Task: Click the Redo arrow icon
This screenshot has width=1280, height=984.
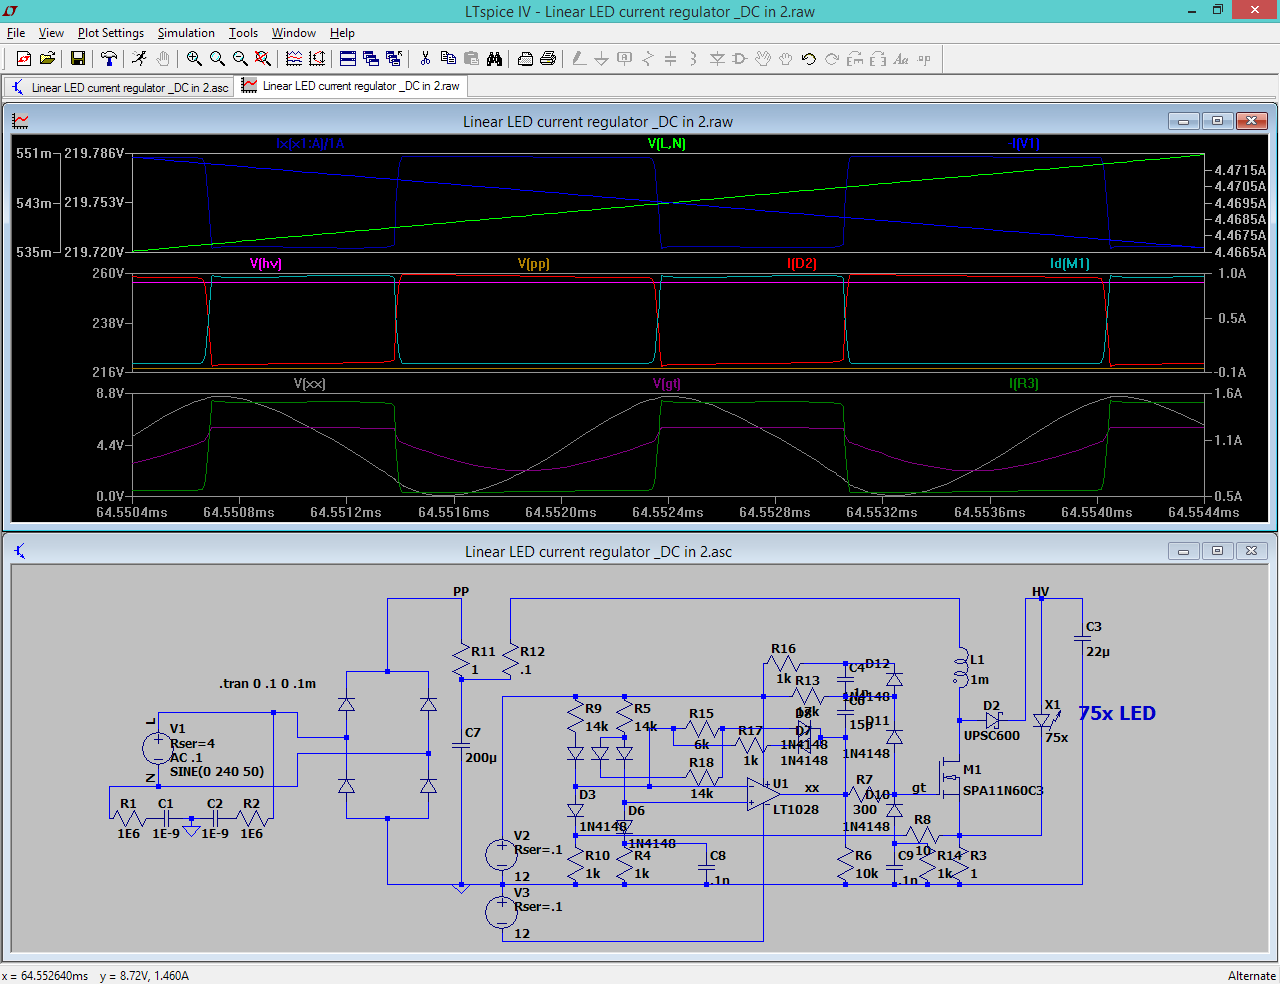Action: point(832,59)
